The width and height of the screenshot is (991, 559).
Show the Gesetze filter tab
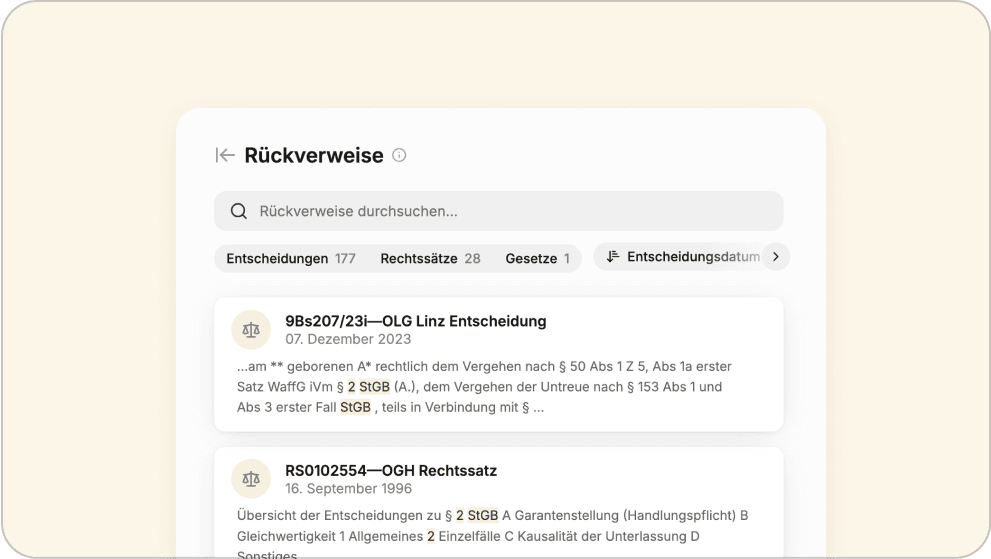(x=537, y=258)
